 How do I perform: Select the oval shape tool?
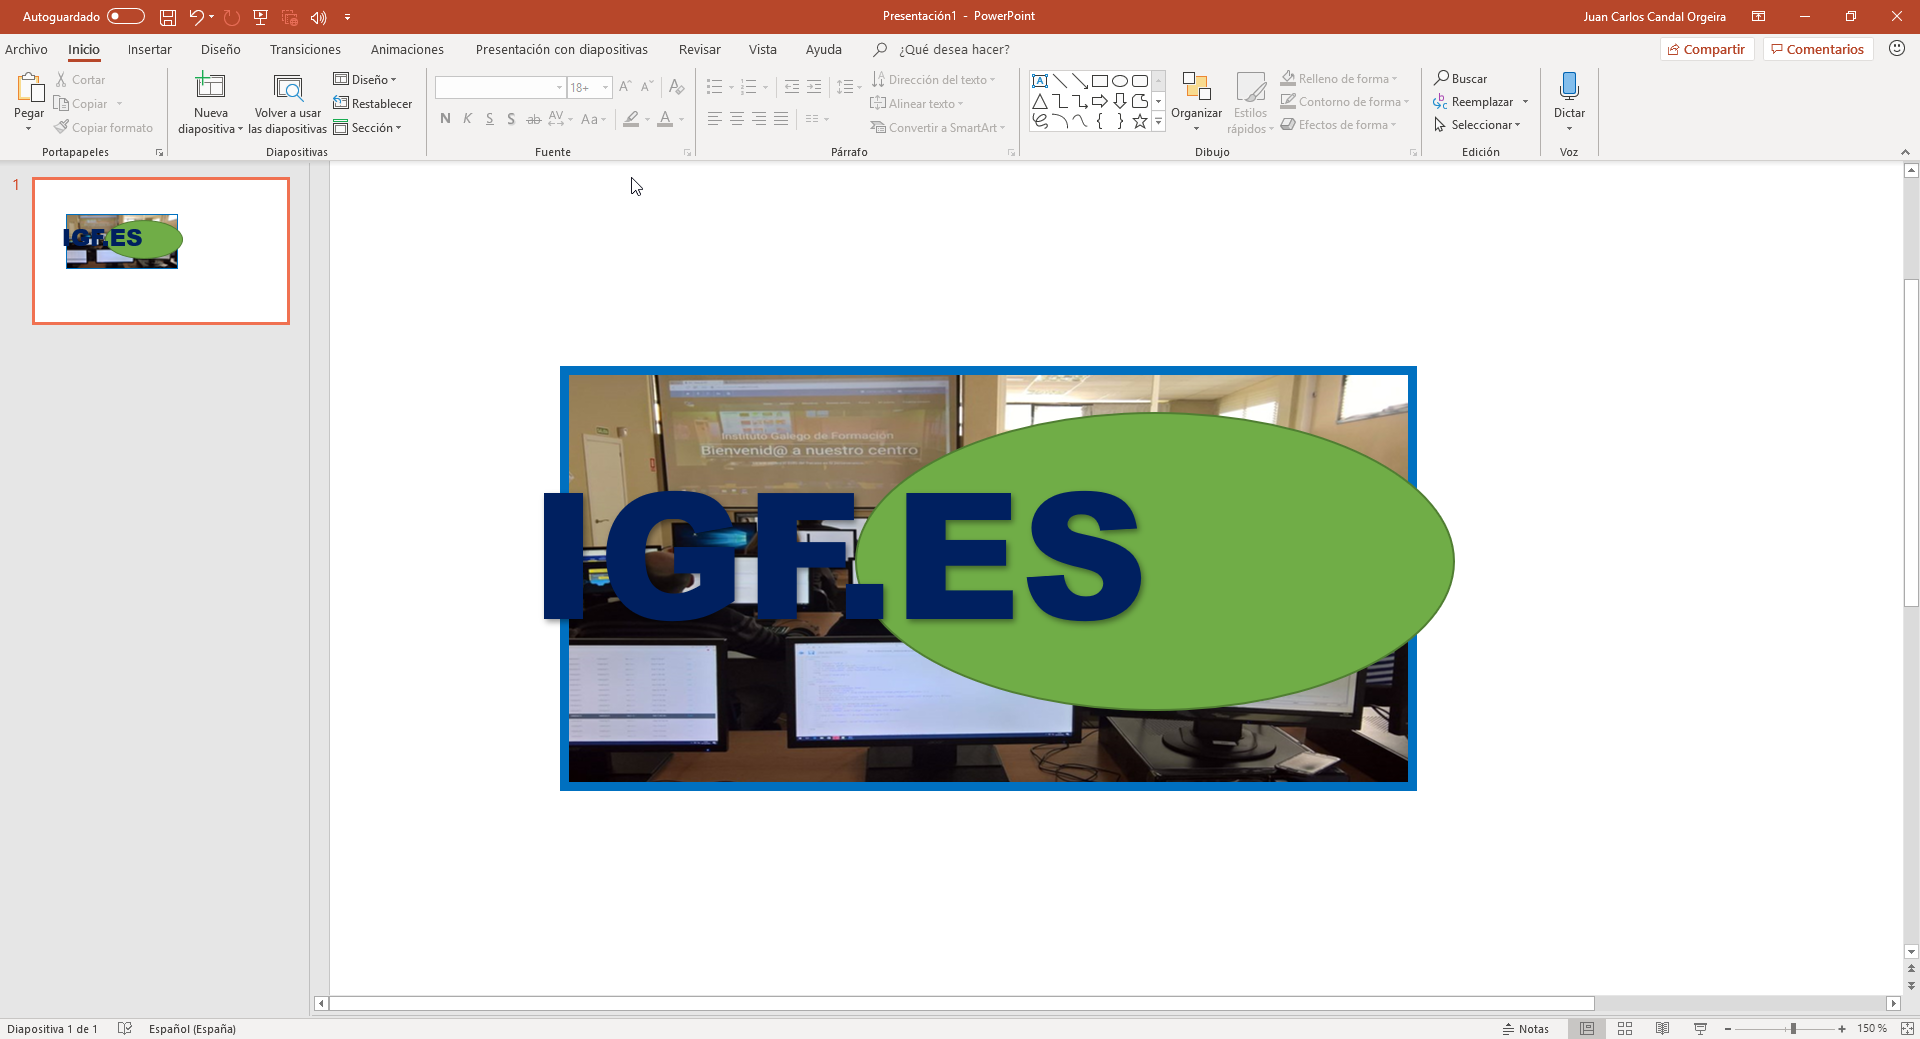point(1120,81)
